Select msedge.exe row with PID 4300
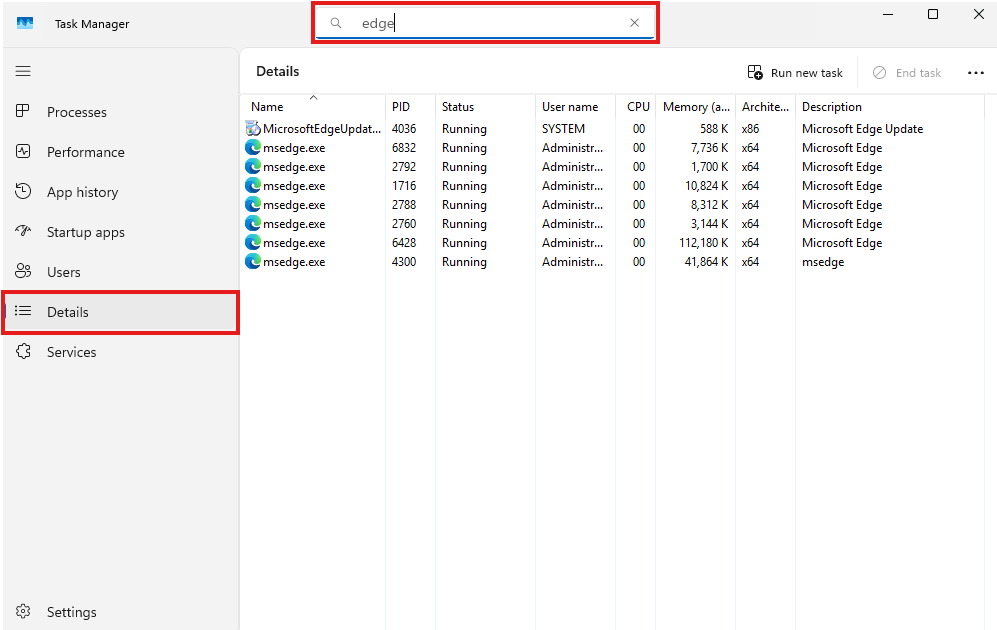Screen dimensions: 997x630 (294, 262)
